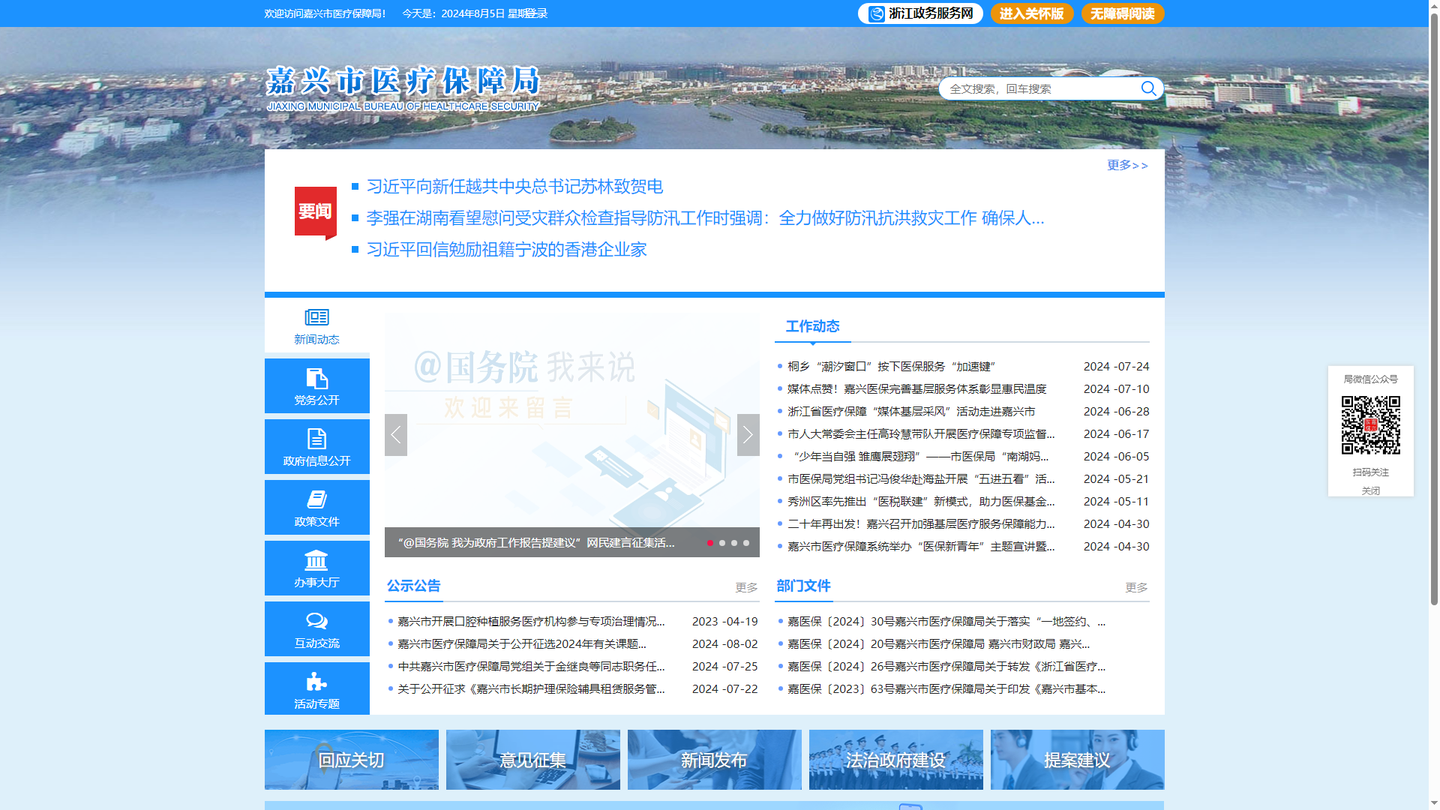The height and width of the screenshot is (810, 1440).
Task: Show previous slide with left arrow
Action: click(x=396, y=435)
